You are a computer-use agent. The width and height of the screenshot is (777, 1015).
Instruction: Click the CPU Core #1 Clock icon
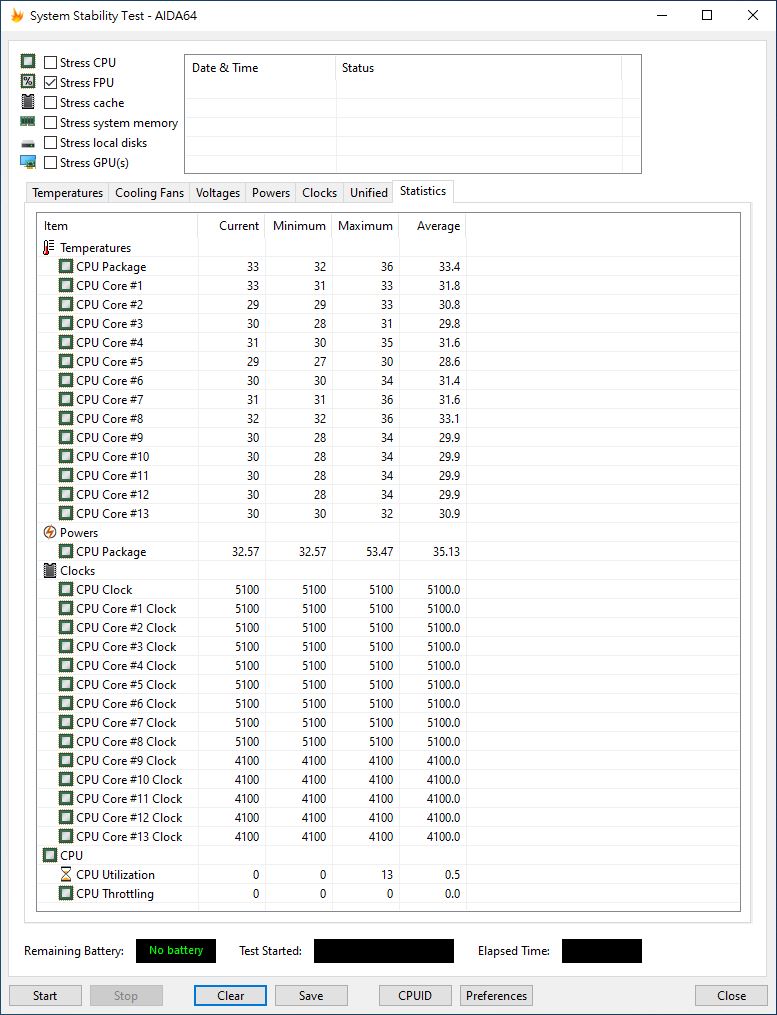click(x=65, y=608)
